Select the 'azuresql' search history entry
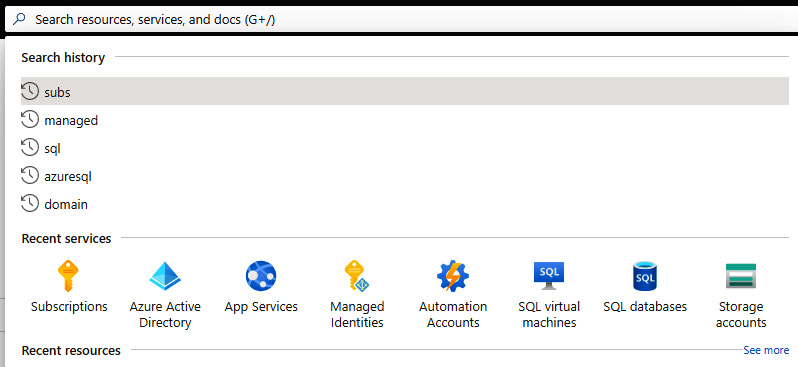 point(405,176)
